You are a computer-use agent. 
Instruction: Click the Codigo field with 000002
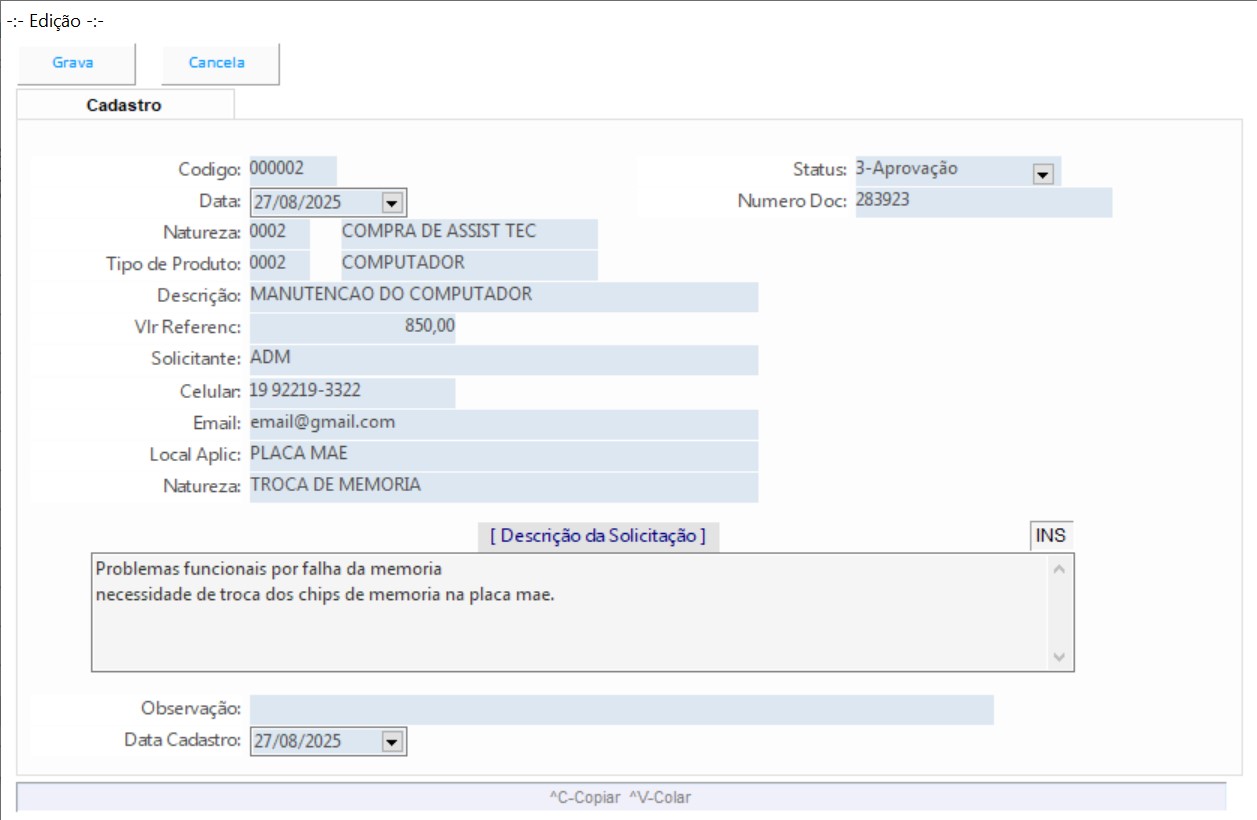coord(292,169)
